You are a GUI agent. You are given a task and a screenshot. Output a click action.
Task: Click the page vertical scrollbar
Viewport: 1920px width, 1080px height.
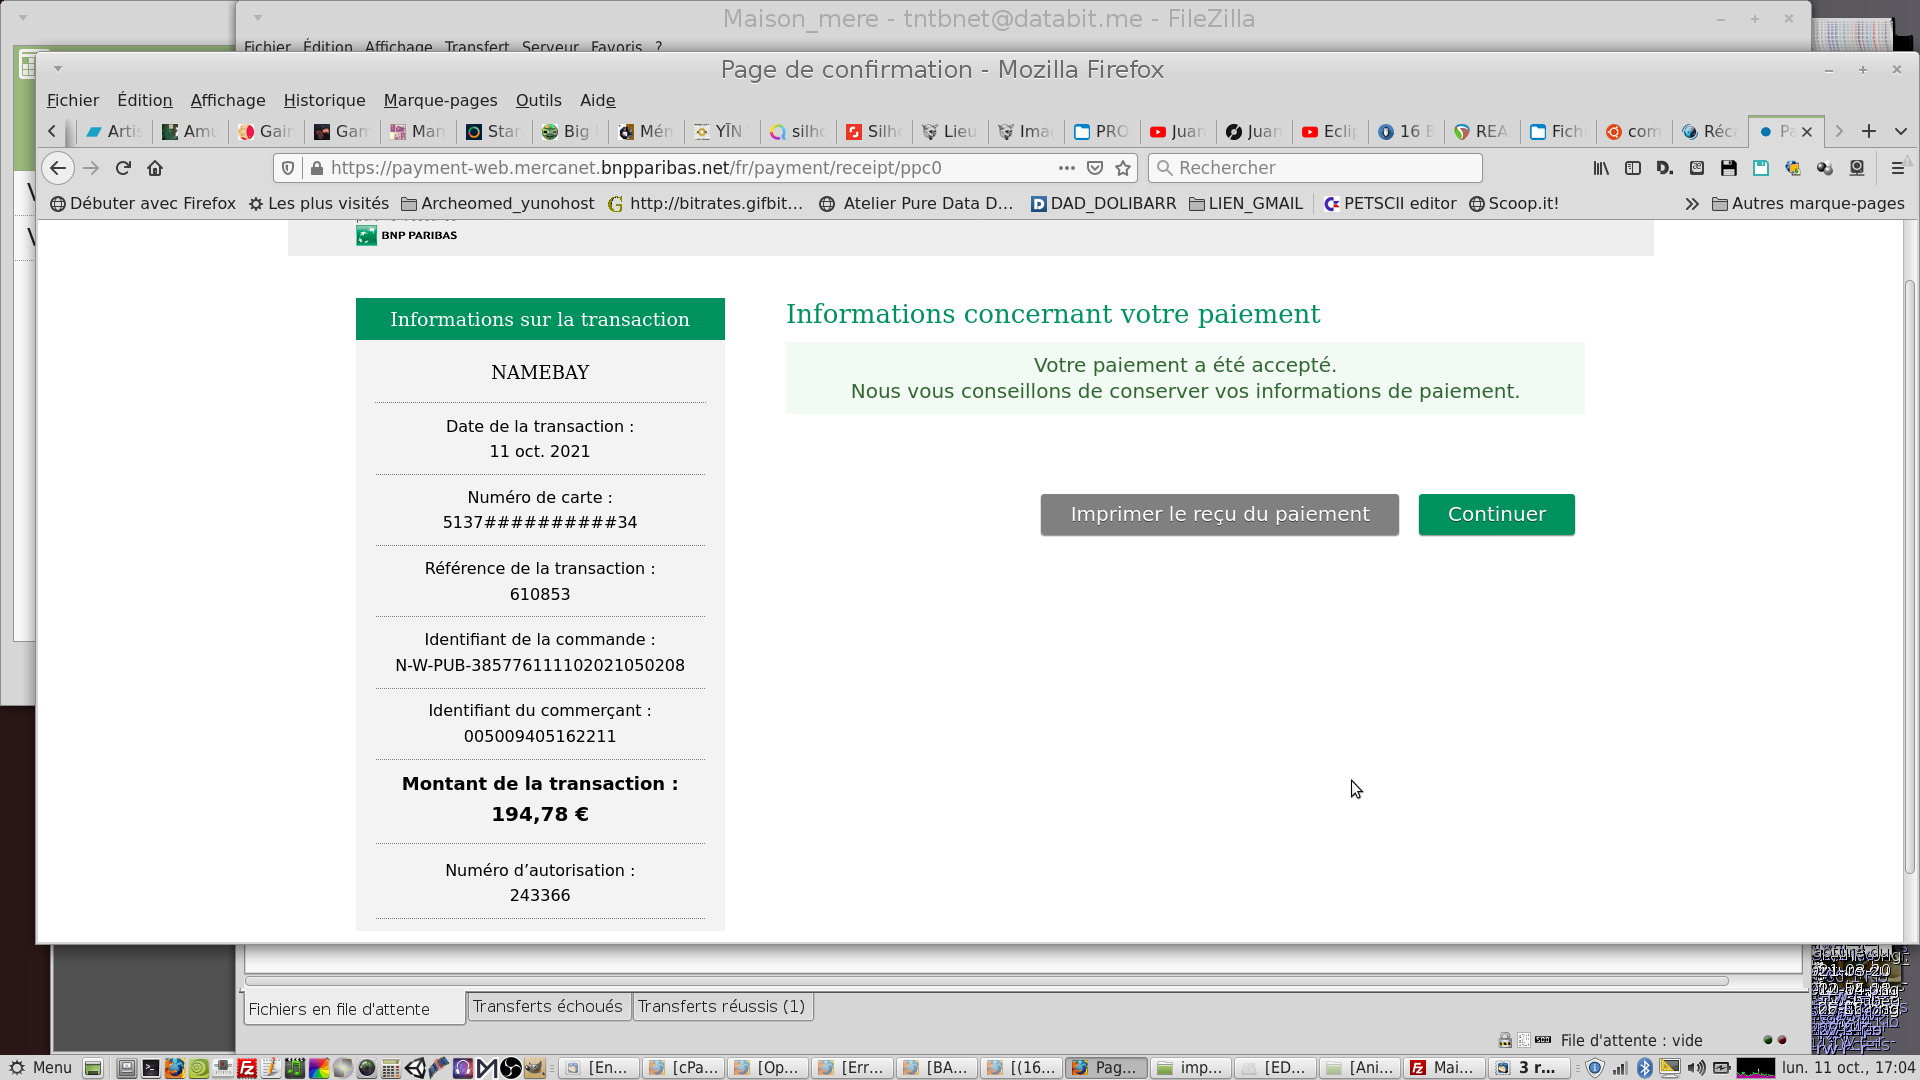click(1910, 580)
